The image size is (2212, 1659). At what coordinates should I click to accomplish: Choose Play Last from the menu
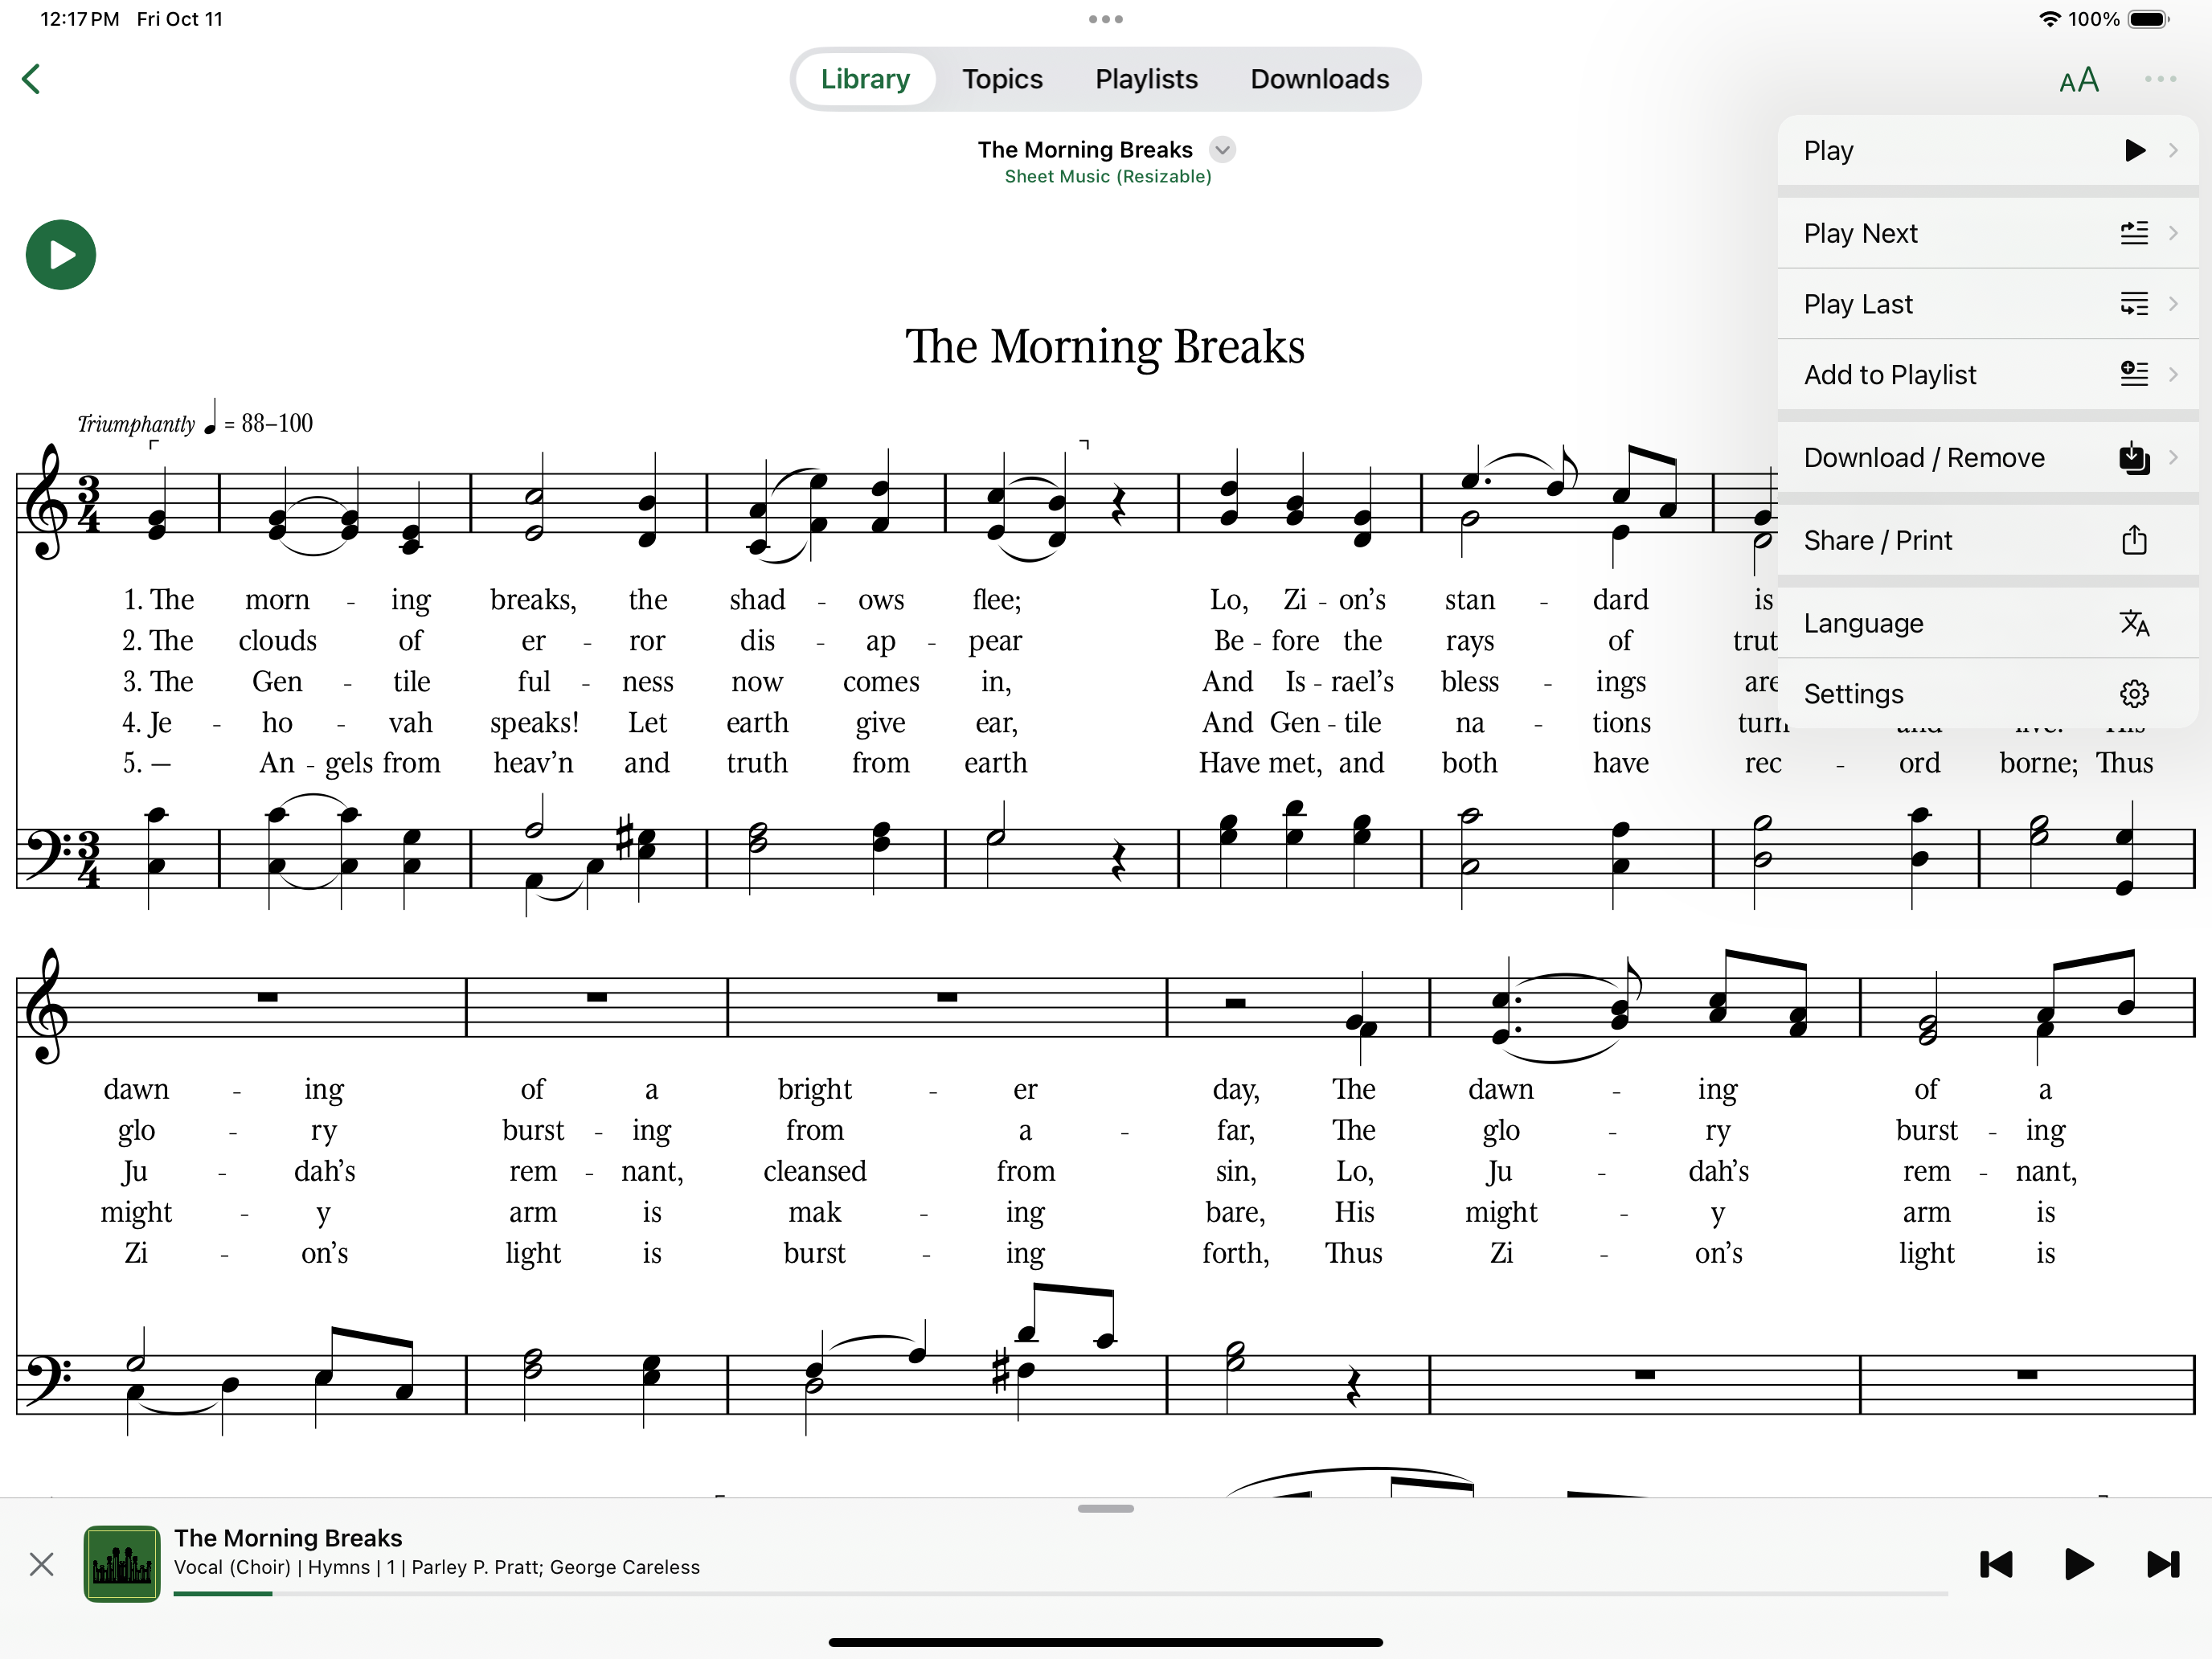(1988, 304)
